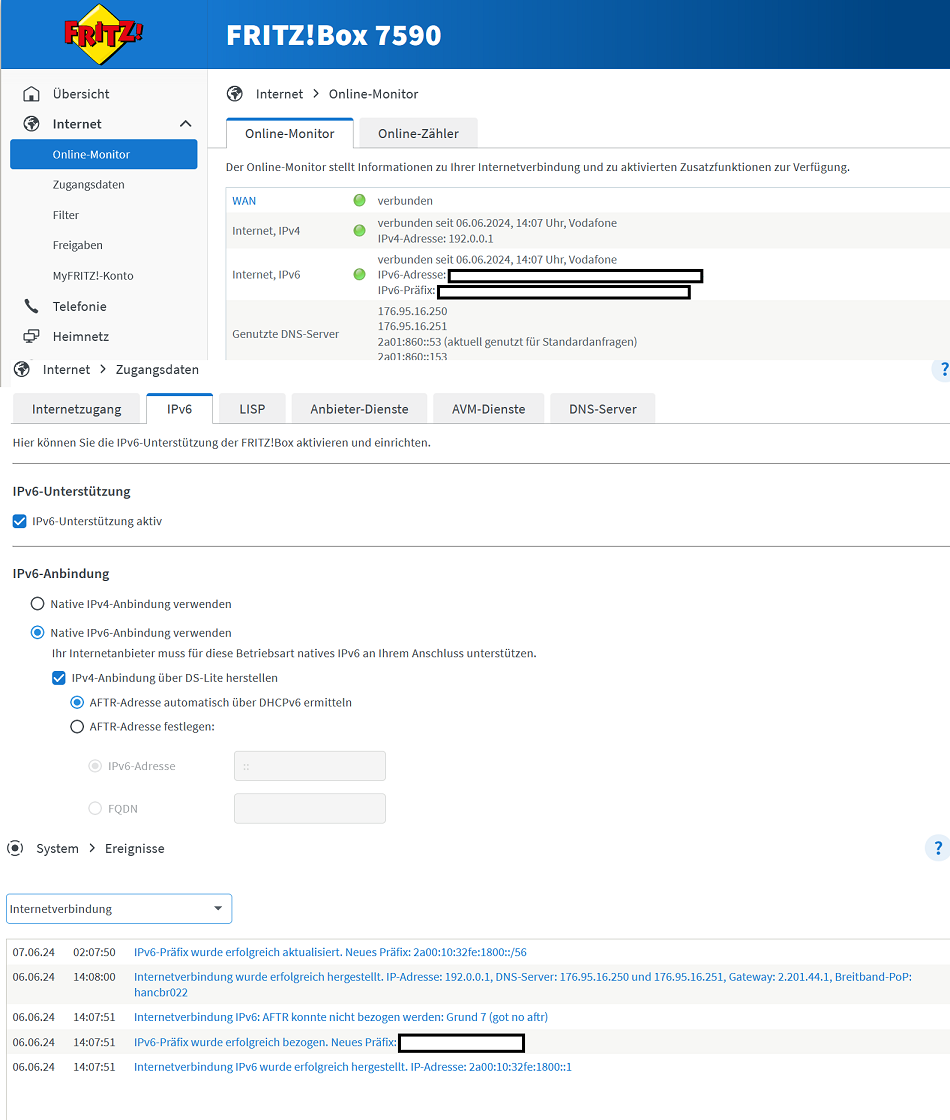Click green WAN status indicator

tap(359, 200)
